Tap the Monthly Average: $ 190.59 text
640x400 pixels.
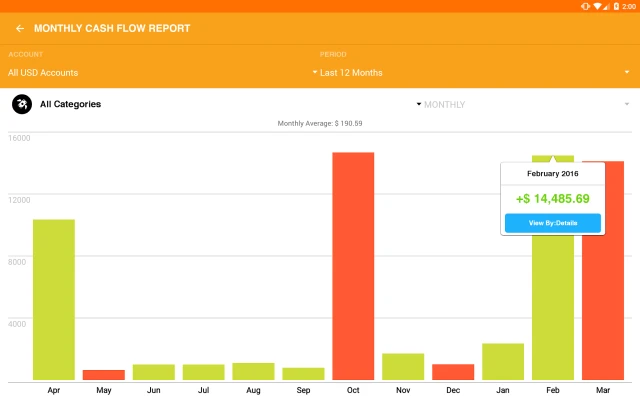pyautogui.click(x=320, y=123)
